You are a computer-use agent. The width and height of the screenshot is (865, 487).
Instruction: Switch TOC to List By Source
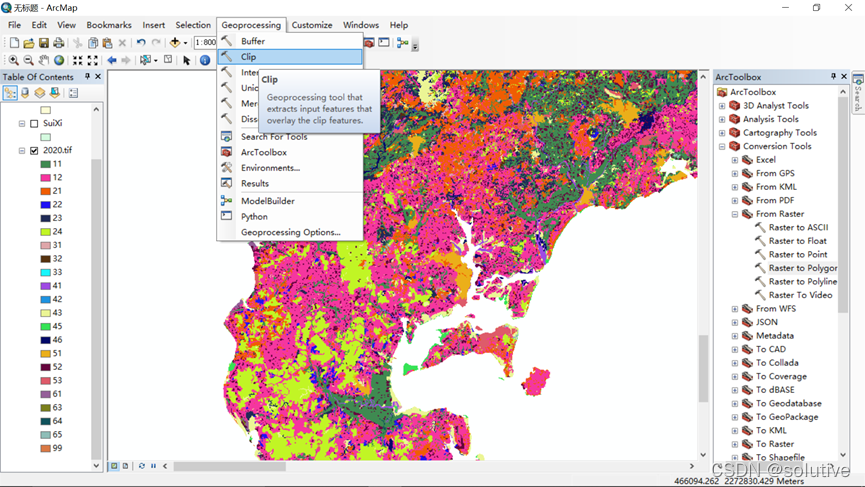click(25, 93)
